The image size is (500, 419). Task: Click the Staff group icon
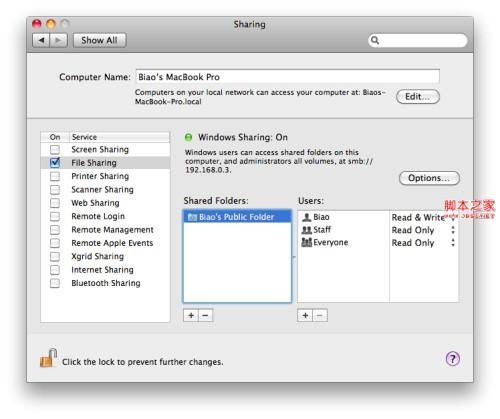pyautogui.click(x=306, y=230)
